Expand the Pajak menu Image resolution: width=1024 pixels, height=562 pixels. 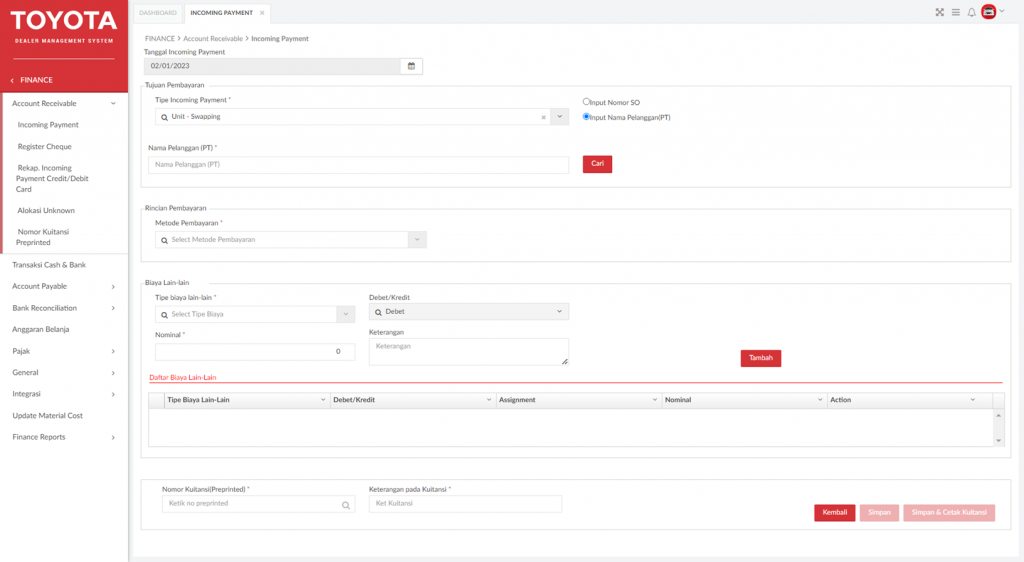(x=113, y=351)
